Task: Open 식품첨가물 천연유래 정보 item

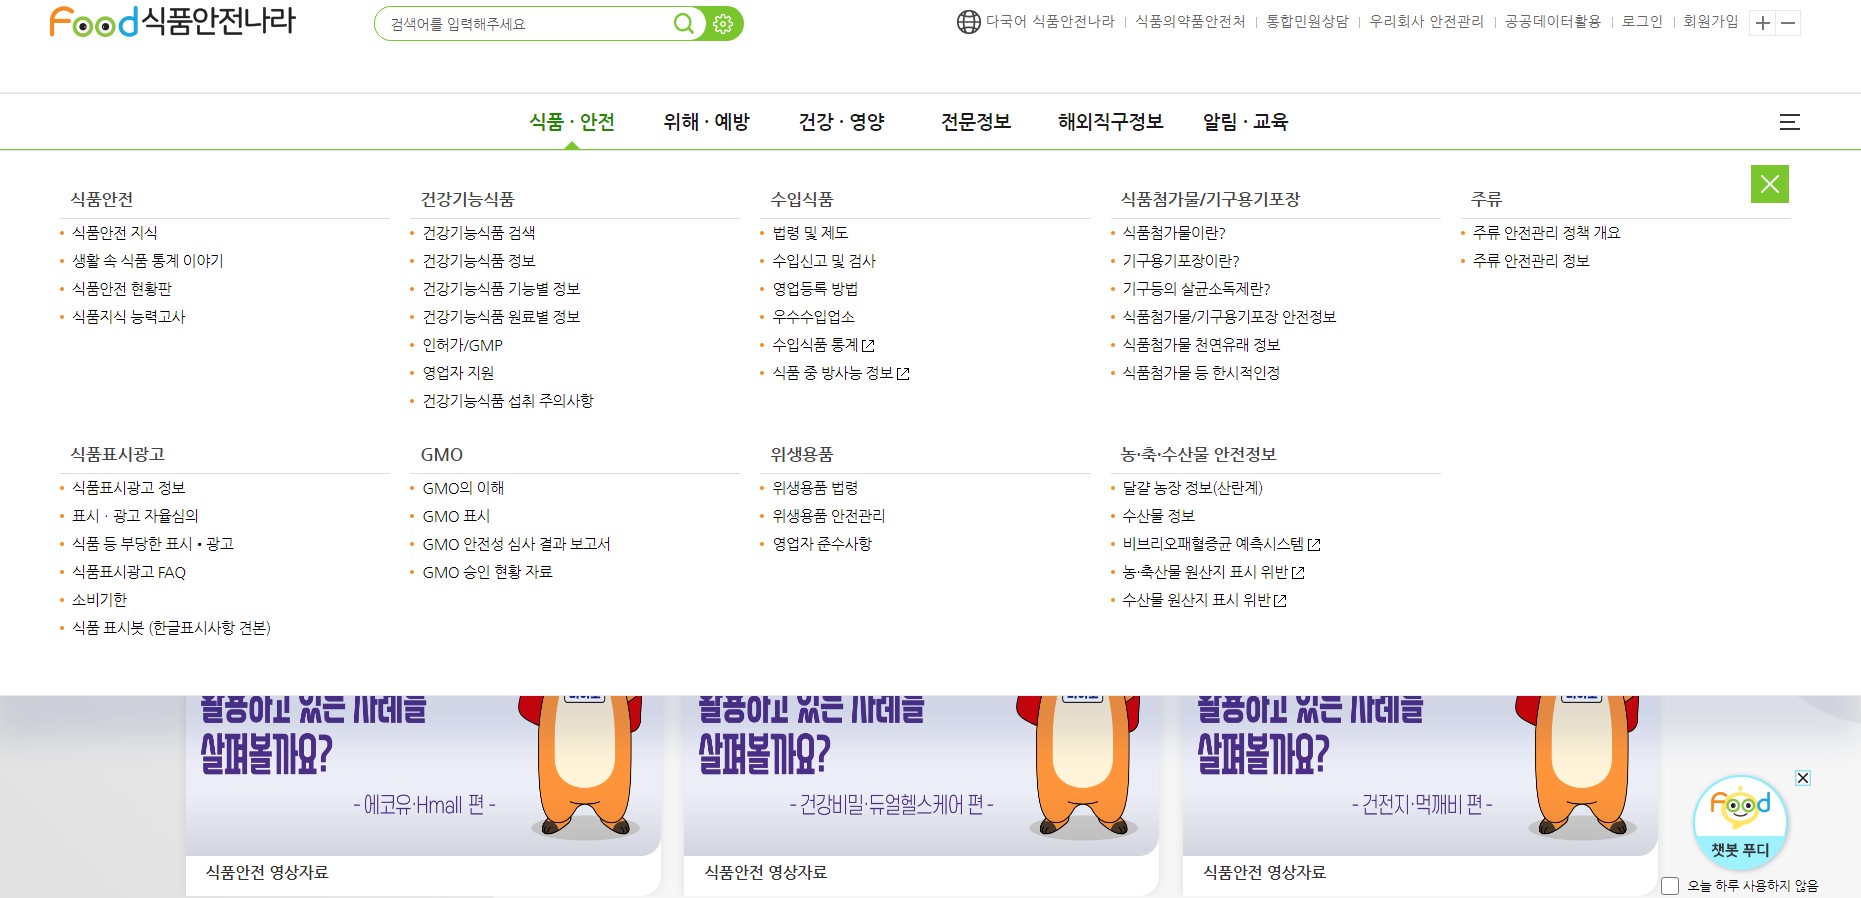Action: tap(1201, 345)
